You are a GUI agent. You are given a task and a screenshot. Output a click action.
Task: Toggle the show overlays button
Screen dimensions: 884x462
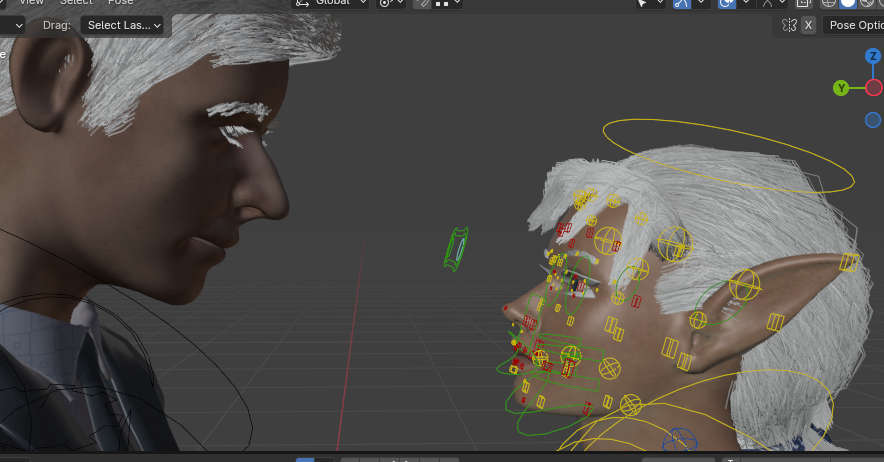(727, 3)
